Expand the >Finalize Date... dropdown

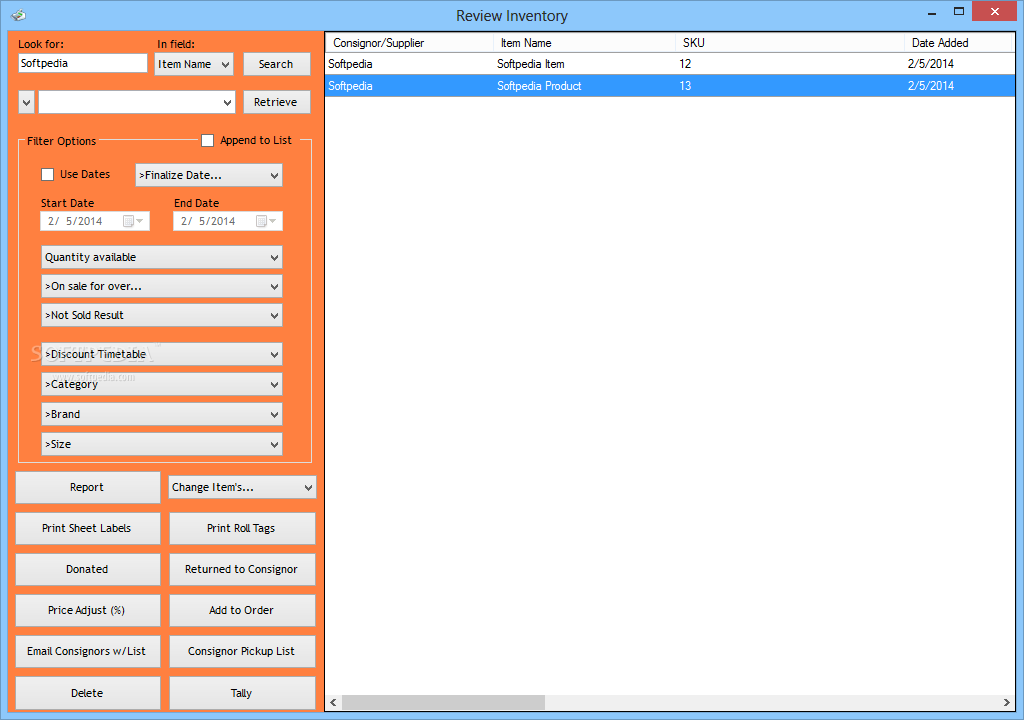pos(209,175)
